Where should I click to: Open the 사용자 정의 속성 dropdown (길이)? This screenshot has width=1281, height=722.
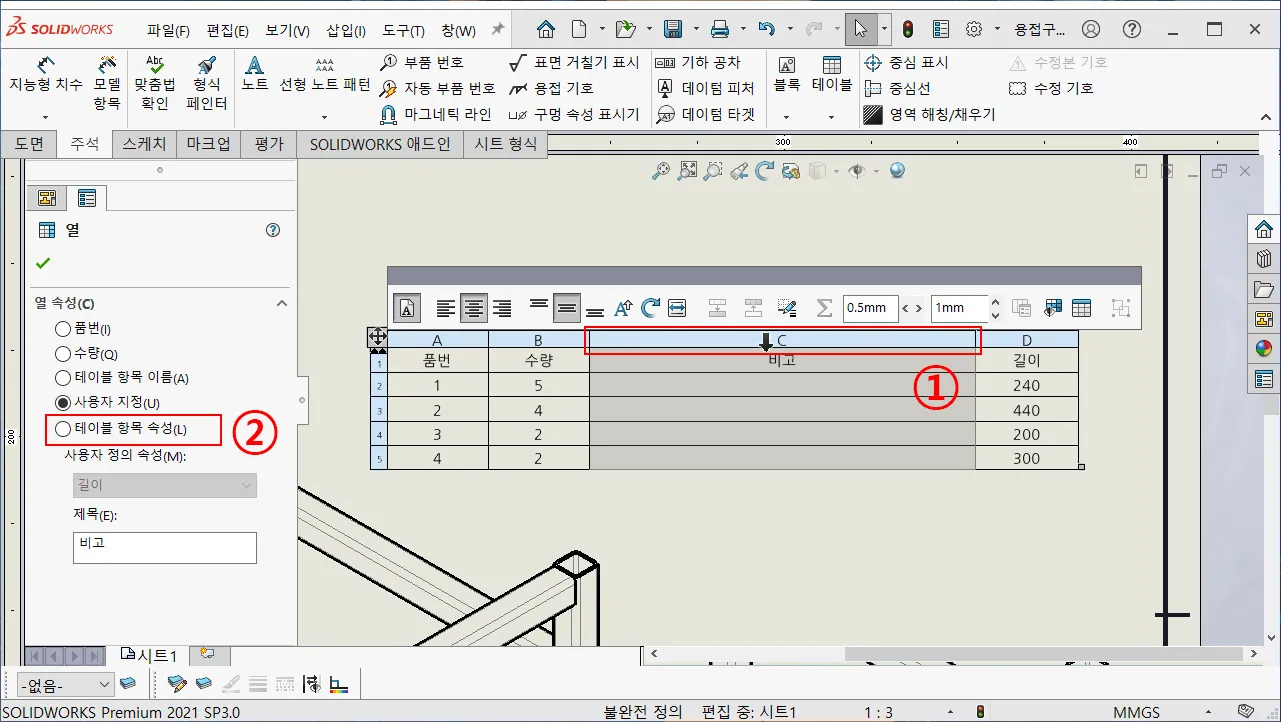pos(165,485)
